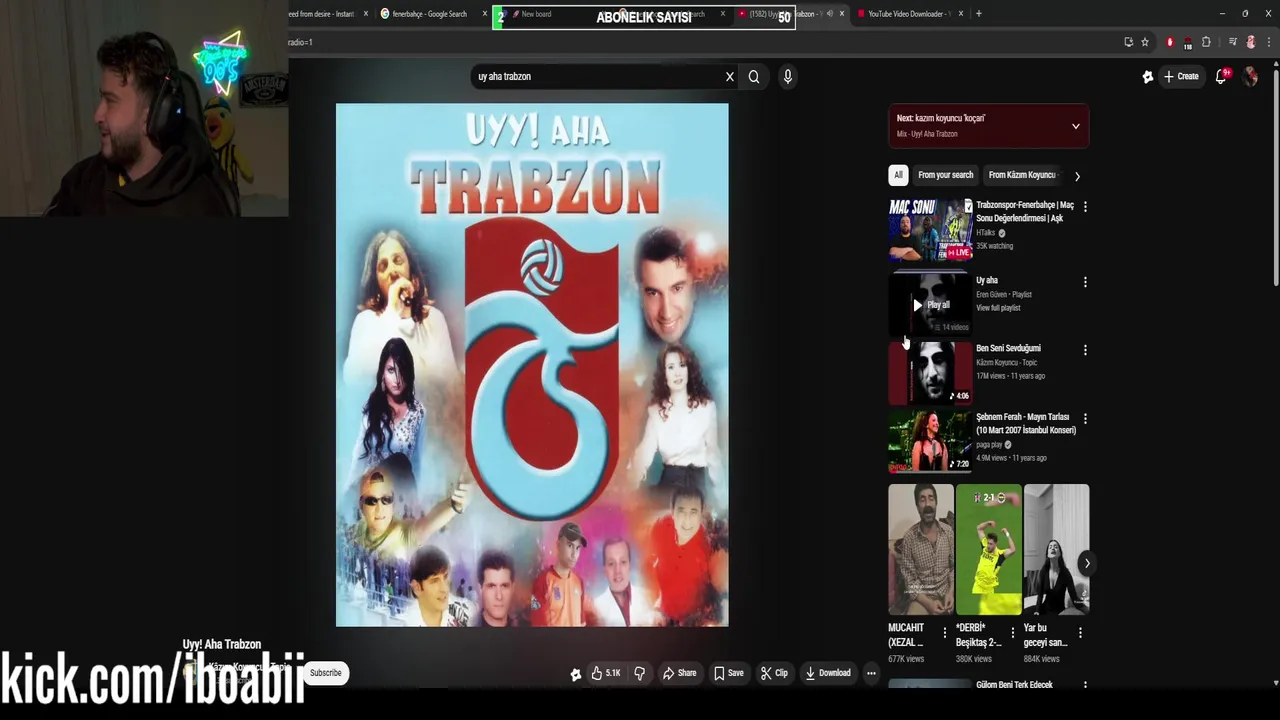Close the YouTube Video Downloader tab
The image size is (1280, 720).
pos(961,14)
